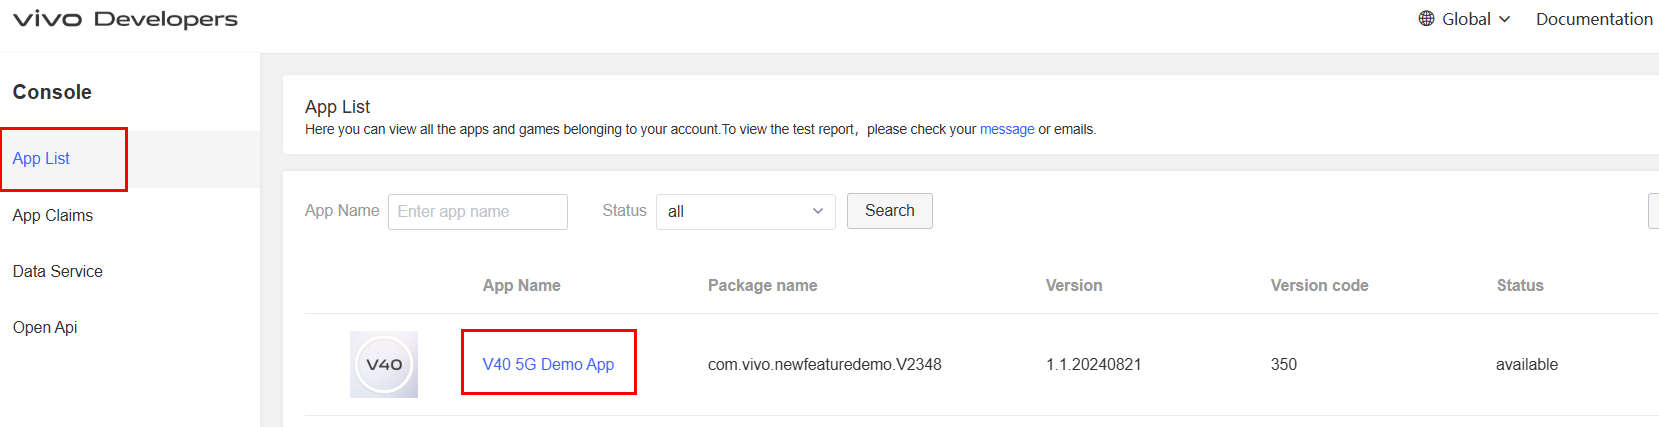Click the Version column header
1659x427 pixels.
pos(1074,286)
